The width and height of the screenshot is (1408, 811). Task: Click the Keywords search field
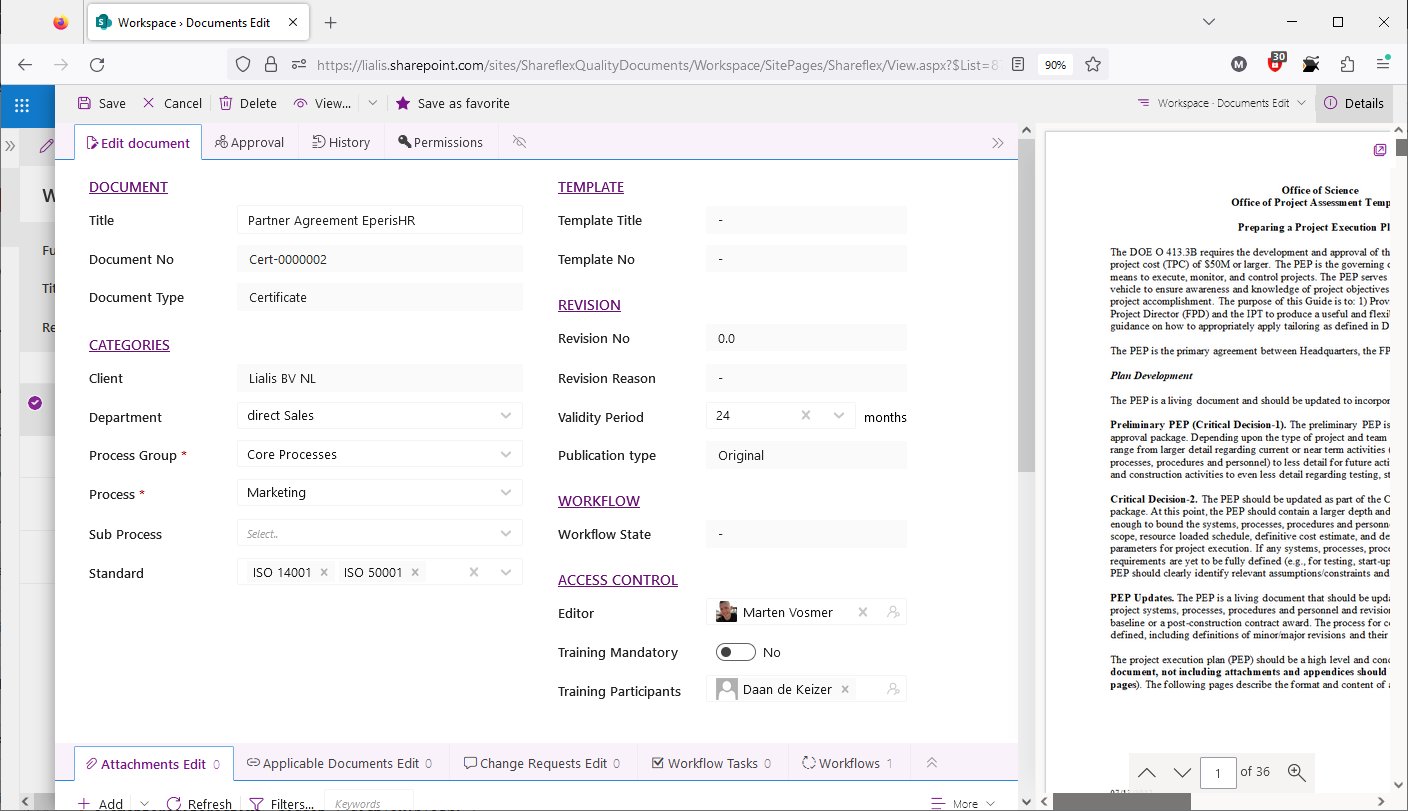pyautogui.click(x=369, y=802)
